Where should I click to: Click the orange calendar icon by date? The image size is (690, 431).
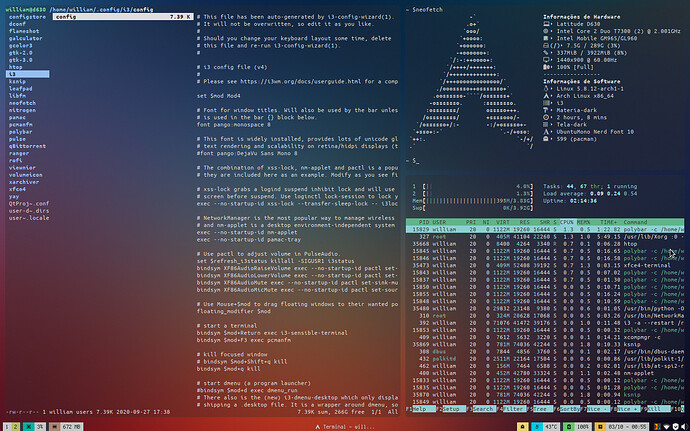601,427
